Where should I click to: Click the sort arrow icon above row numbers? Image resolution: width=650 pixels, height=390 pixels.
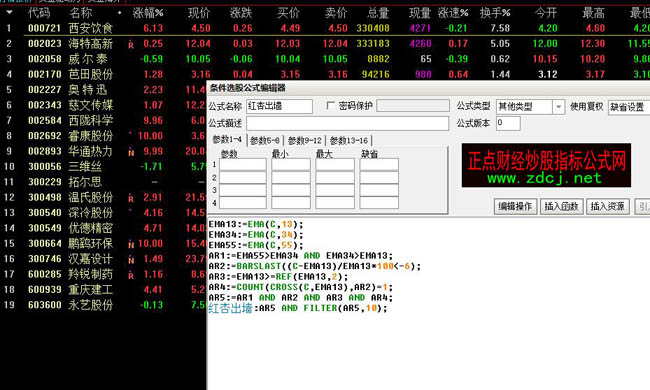pyautogui.click(x=9, y=12)
